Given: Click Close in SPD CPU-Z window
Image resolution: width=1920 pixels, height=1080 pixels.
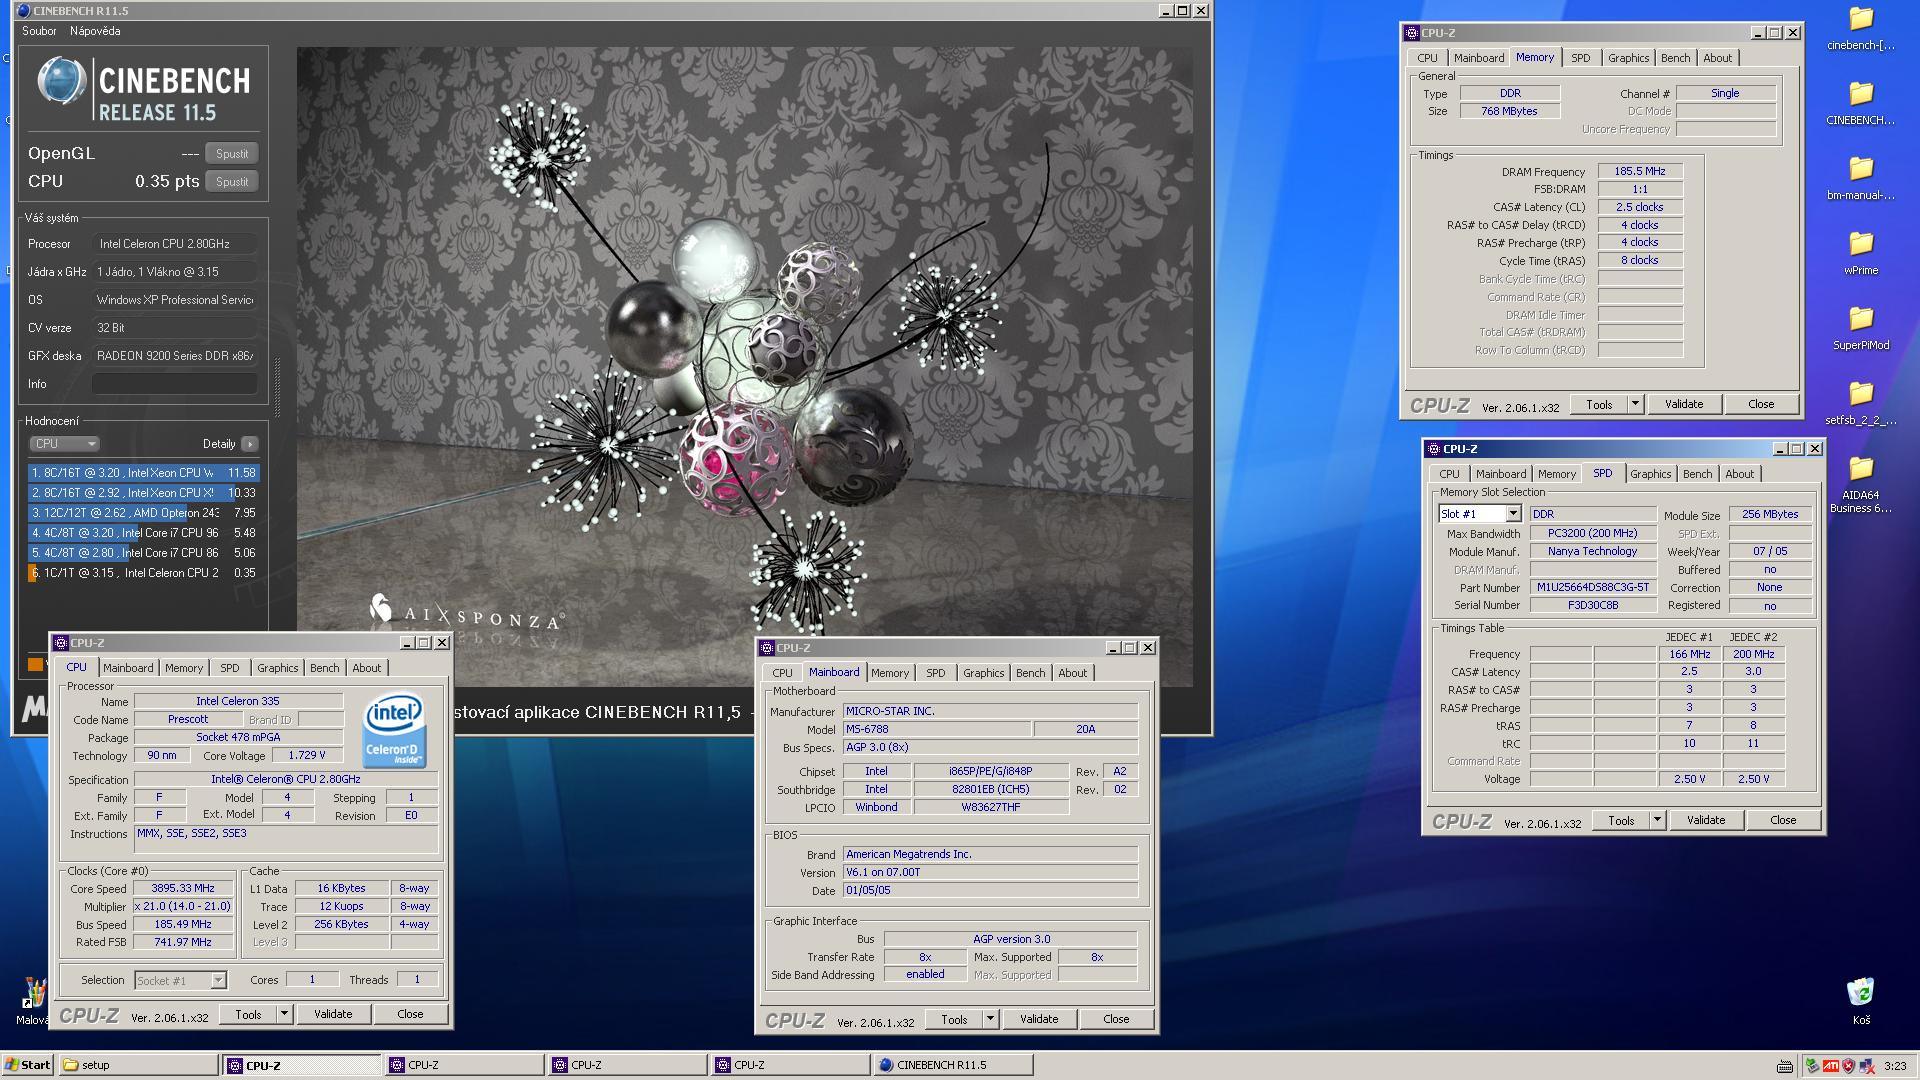Looking at the screenshot, I should tap(1783, 820).
